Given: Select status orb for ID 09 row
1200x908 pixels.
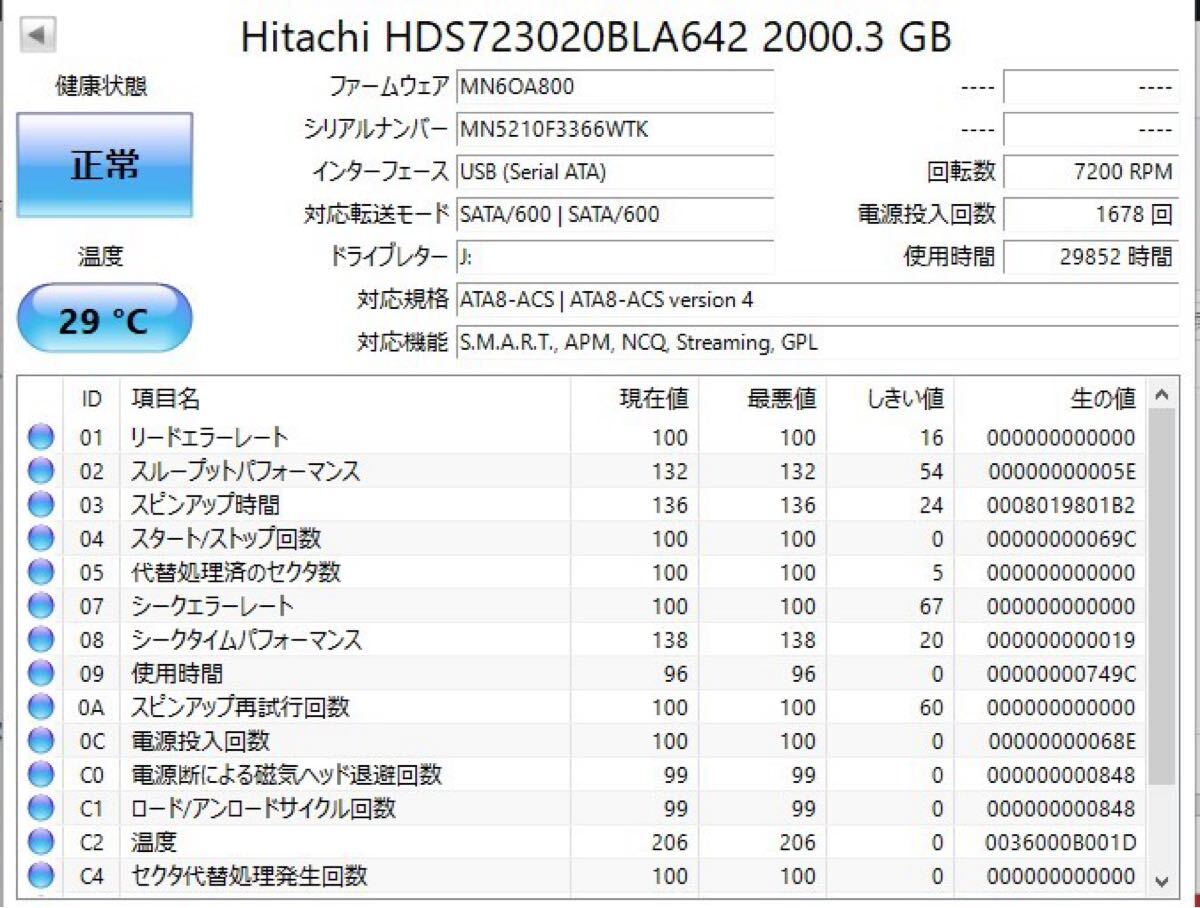Looking at the screenshot, I should [x=41, y=674].
